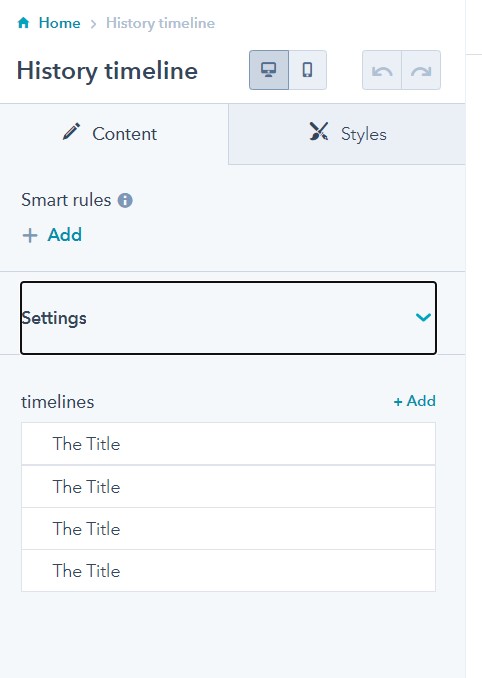
Task: Click the pencil icon on Content tab
Action: coord(71,131)
